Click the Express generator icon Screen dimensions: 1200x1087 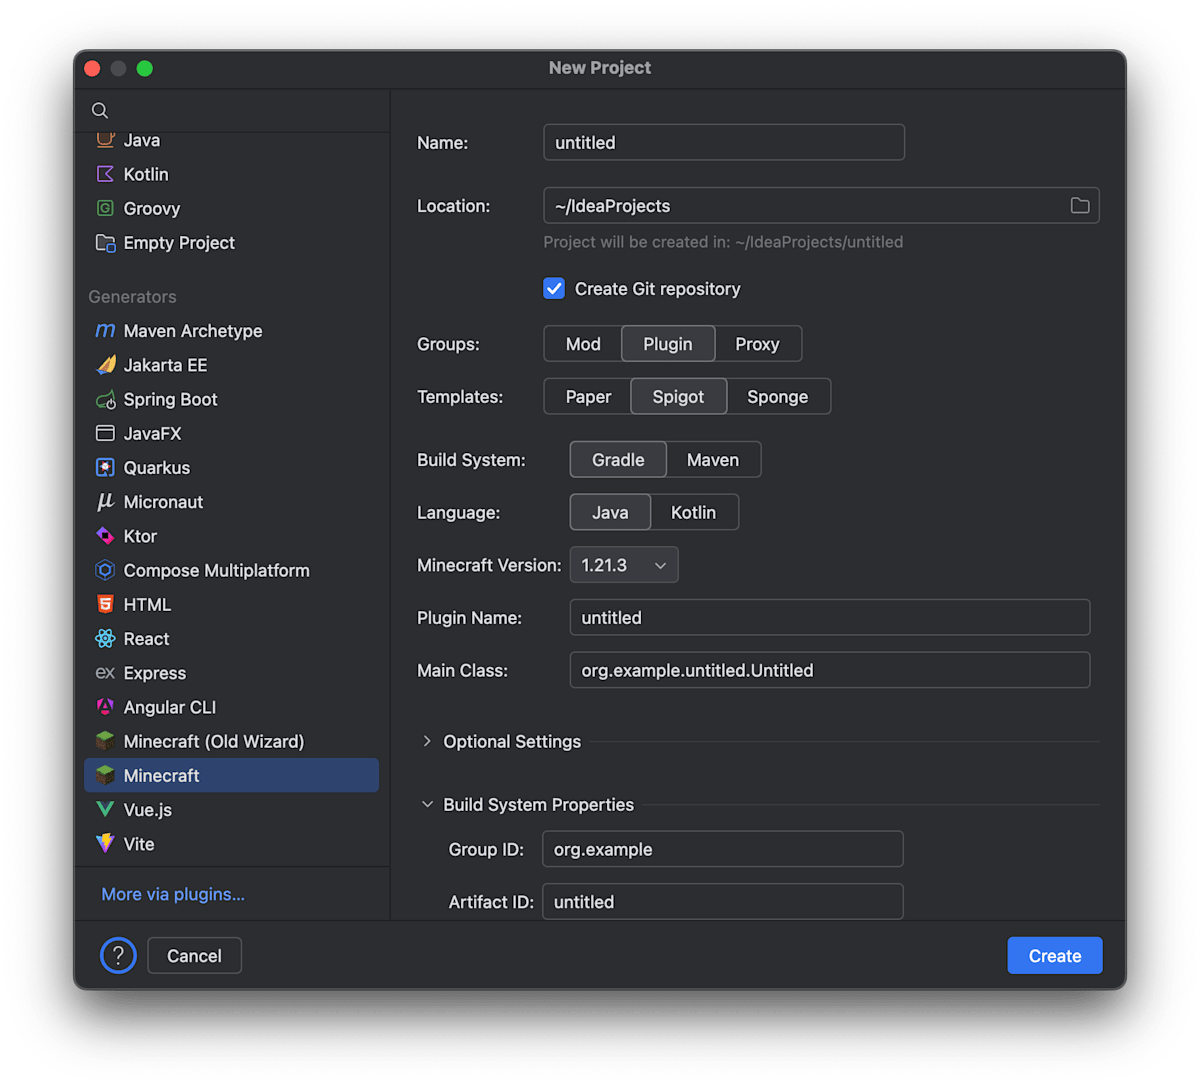coord(105,673)
